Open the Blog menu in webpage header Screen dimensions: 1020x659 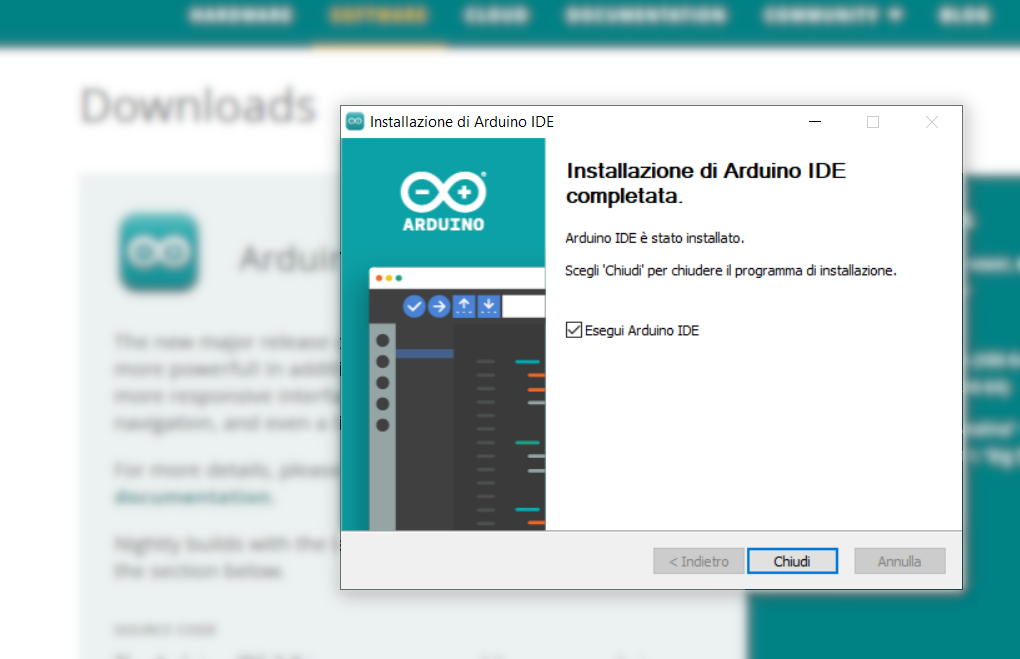click(965, 16)
